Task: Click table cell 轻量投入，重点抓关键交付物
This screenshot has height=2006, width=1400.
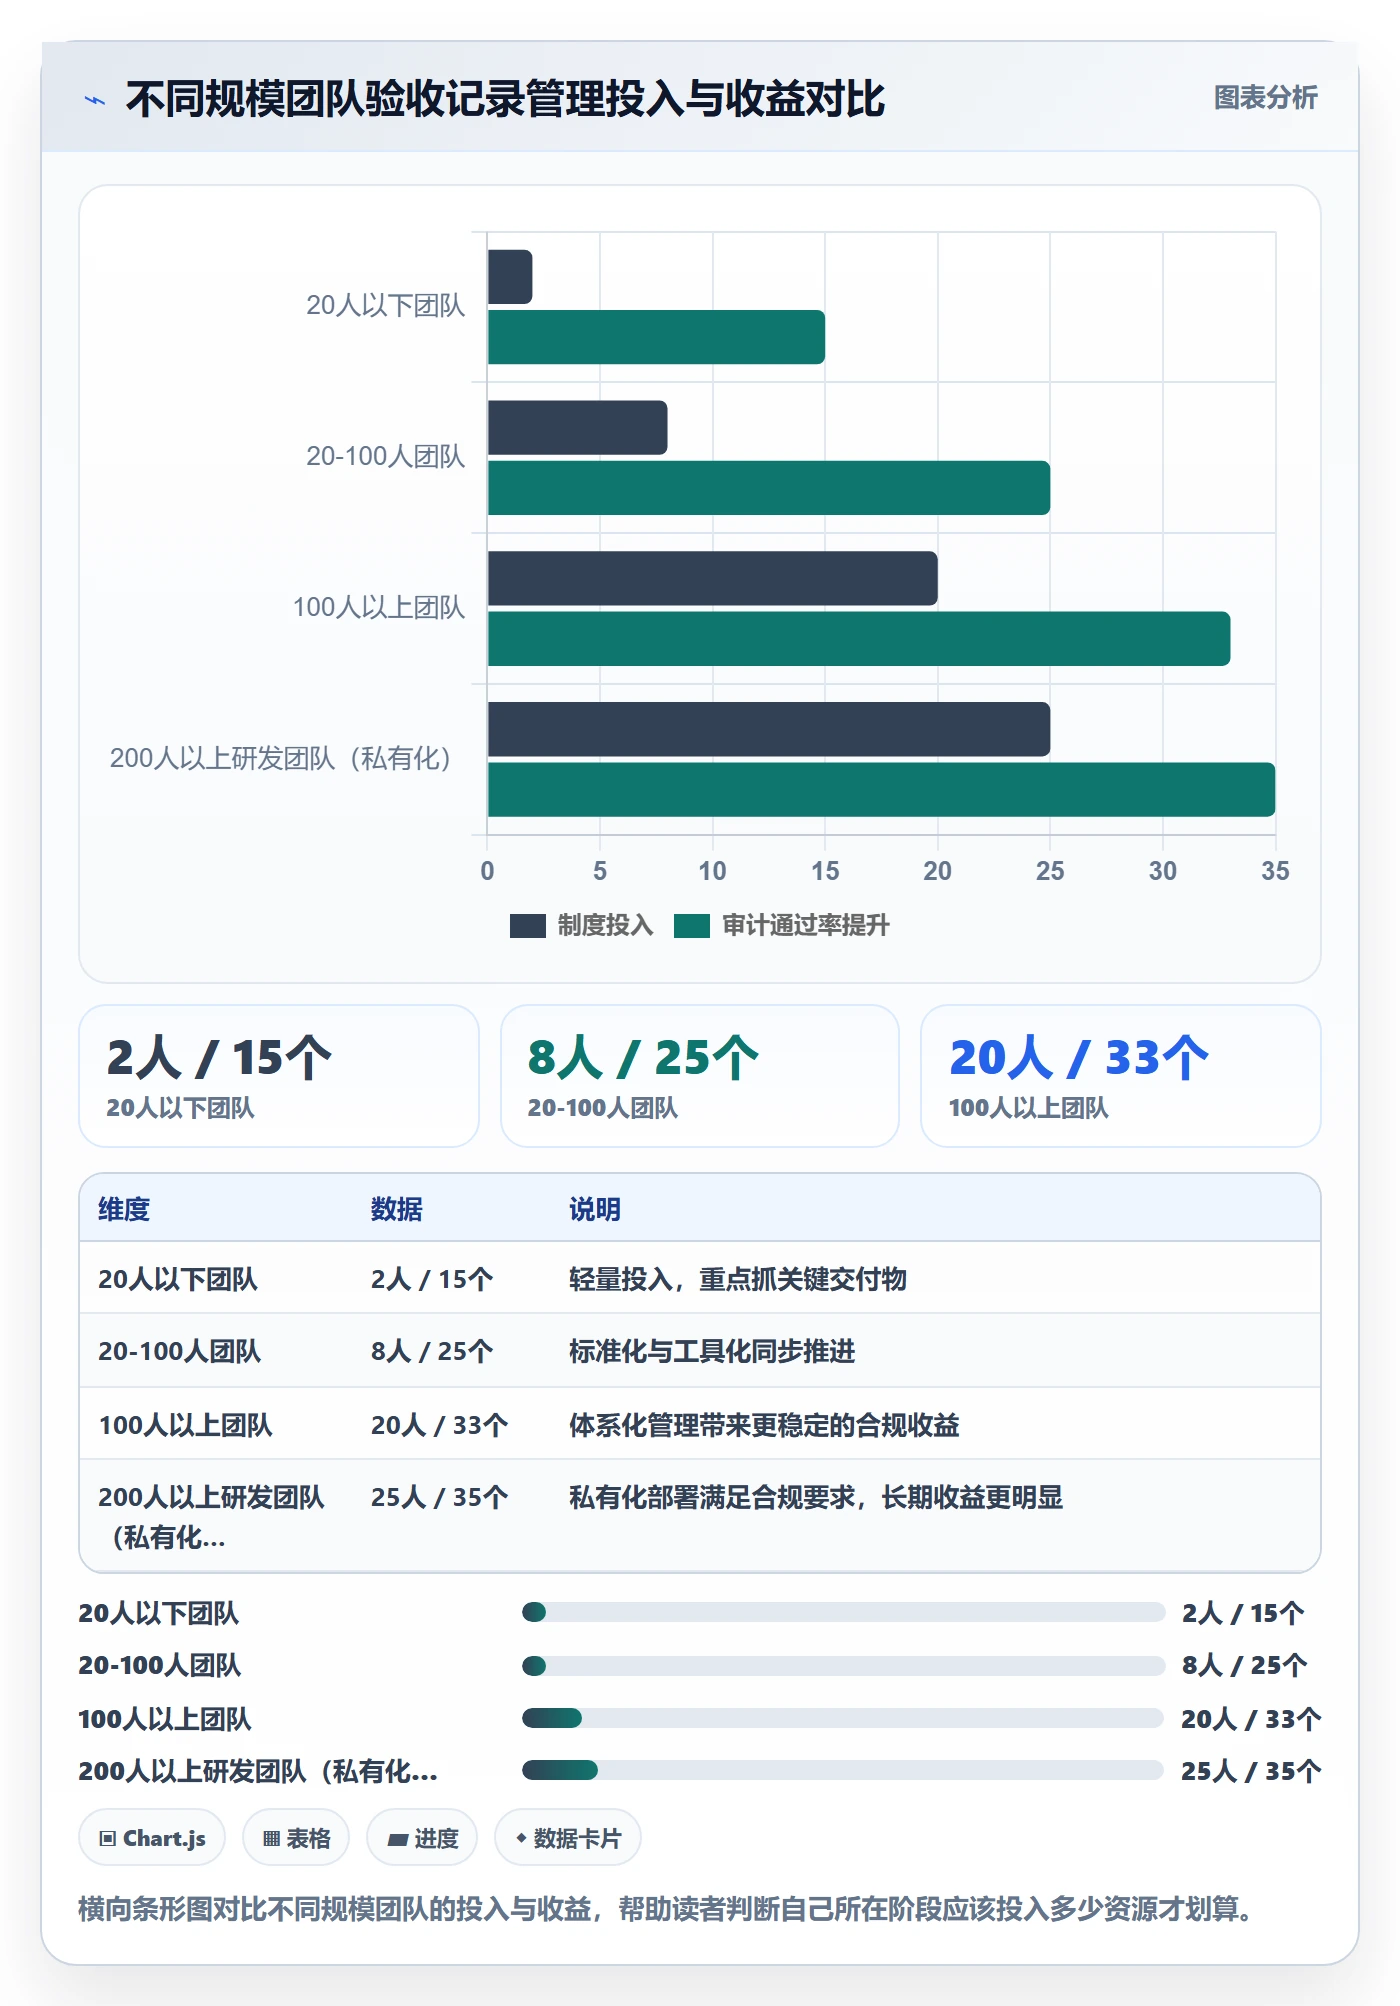Action: tap(738, 1279)
